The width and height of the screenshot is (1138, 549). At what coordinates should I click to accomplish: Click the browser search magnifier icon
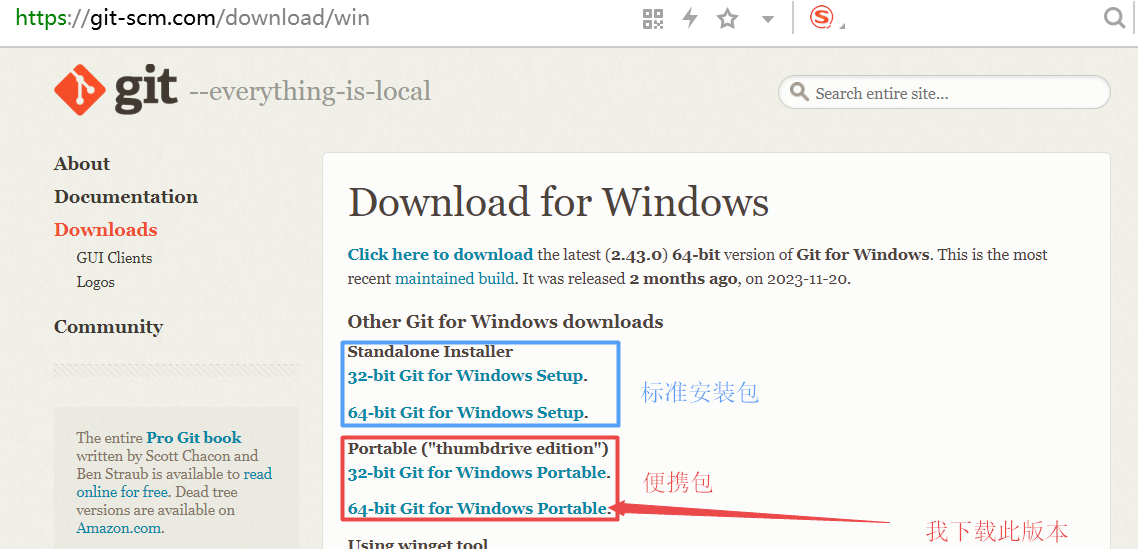click(1114, 17)
